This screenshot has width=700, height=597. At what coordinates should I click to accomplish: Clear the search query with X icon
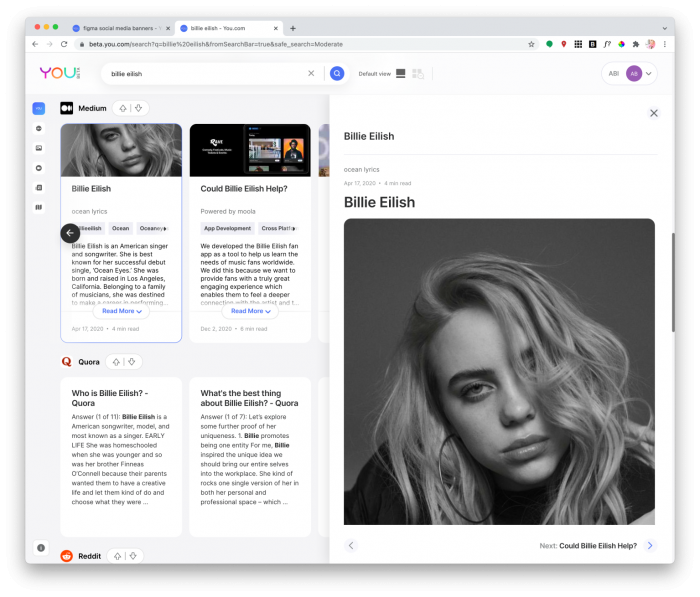click(x=311, y=73)
